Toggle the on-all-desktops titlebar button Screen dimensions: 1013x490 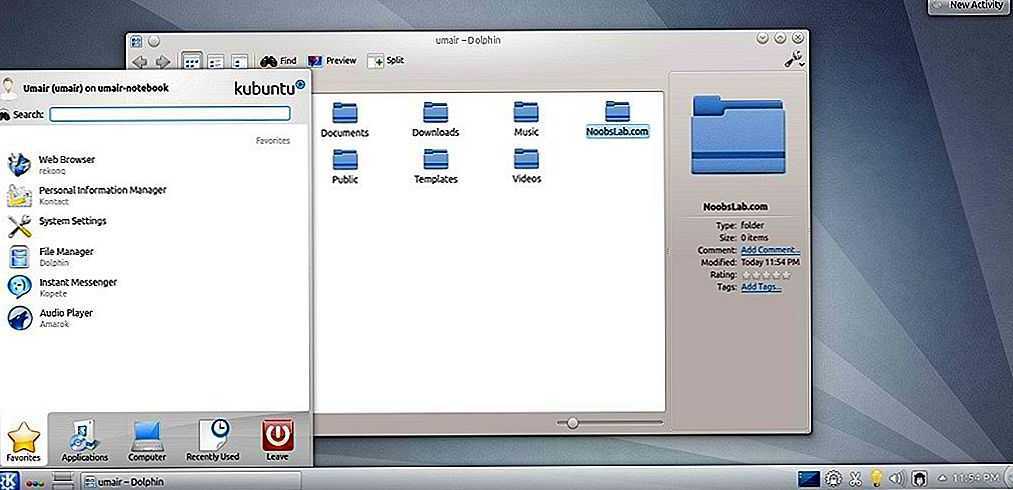(154, 41)
